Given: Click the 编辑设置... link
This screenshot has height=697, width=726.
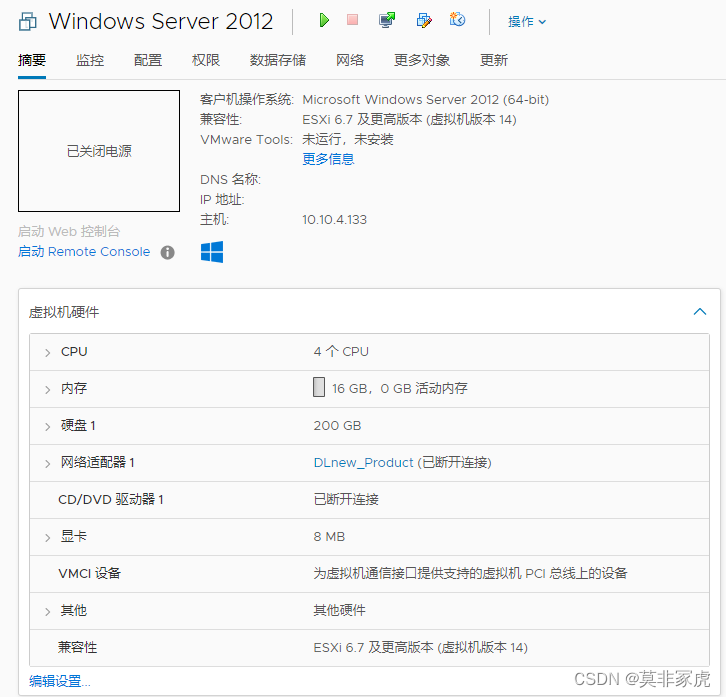Looking at the screenshot, I should tap(60, 681).
